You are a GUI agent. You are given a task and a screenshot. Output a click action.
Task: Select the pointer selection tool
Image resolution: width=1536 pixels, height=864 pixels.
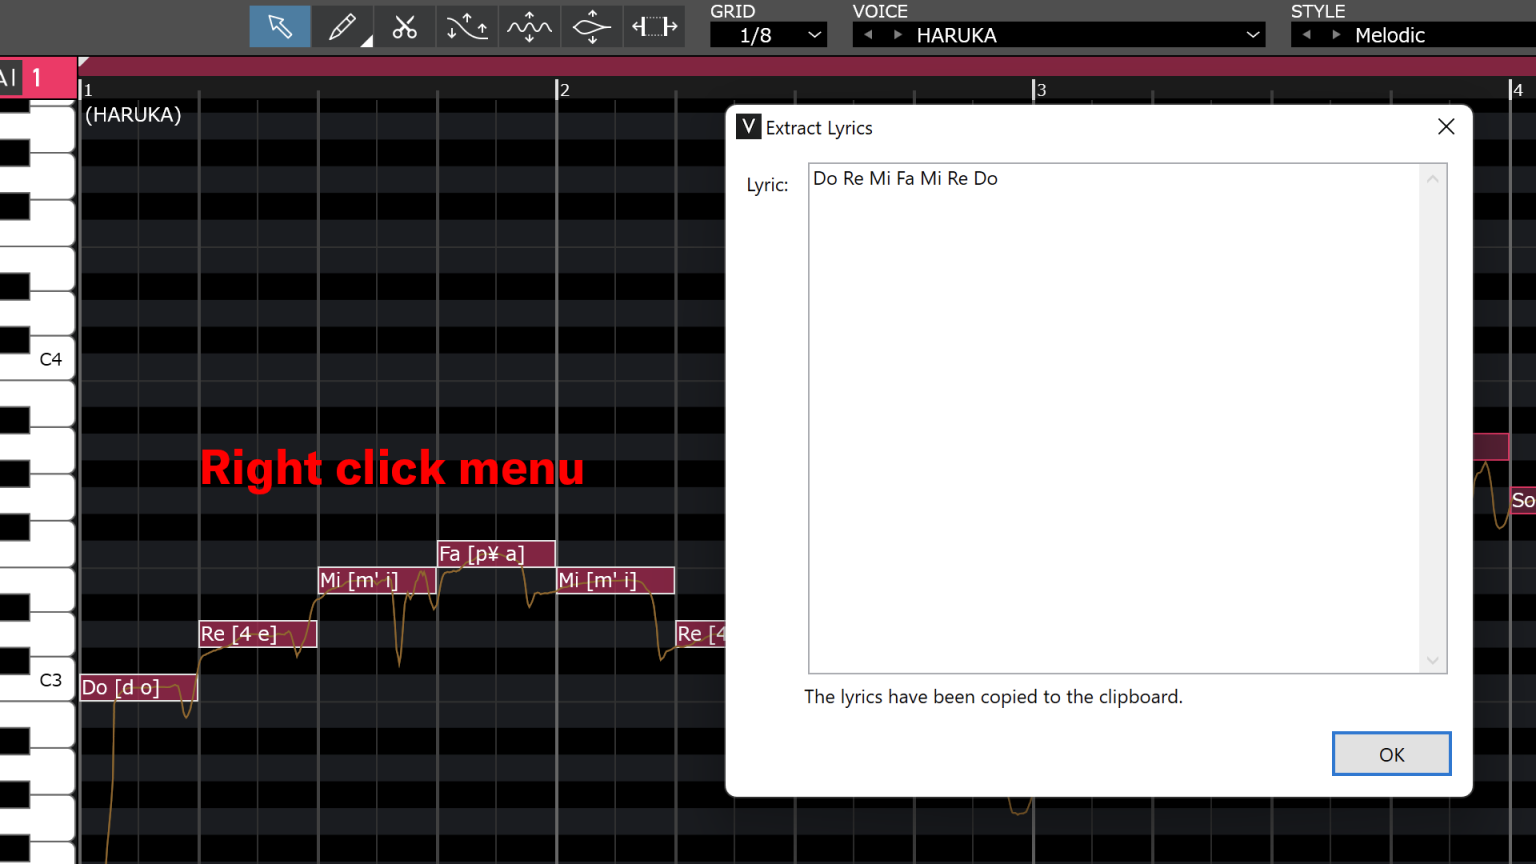tap(279, 26)
